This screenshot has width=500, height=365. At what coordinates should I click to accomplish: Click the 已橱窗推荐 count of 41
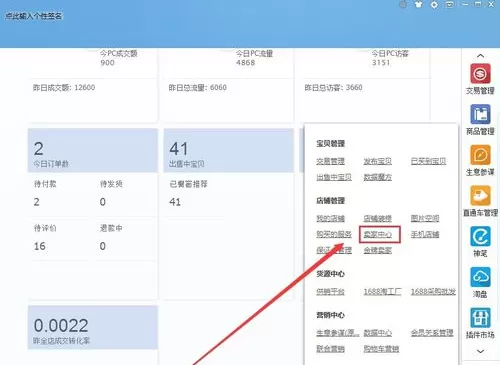point(175,202)
